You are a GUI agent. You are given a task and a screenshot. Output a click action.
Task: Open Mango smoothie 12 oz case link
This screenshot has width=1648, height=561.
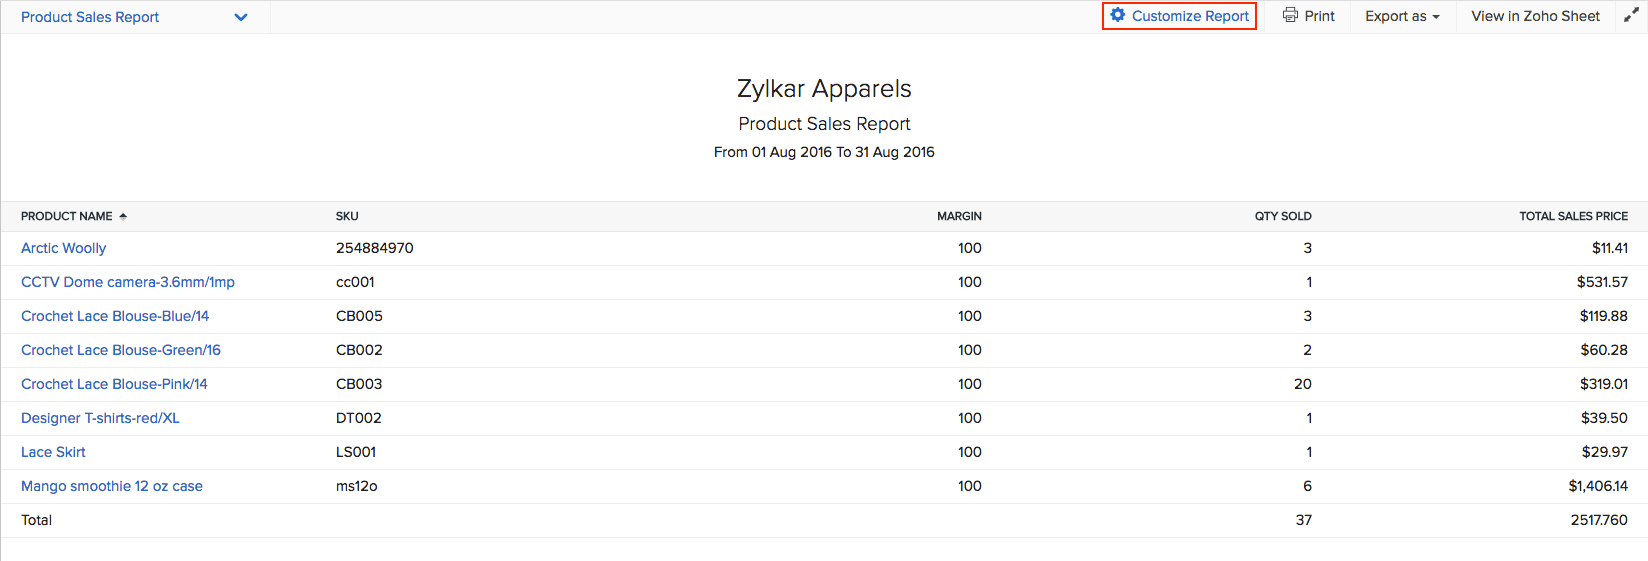pos(112,486)
